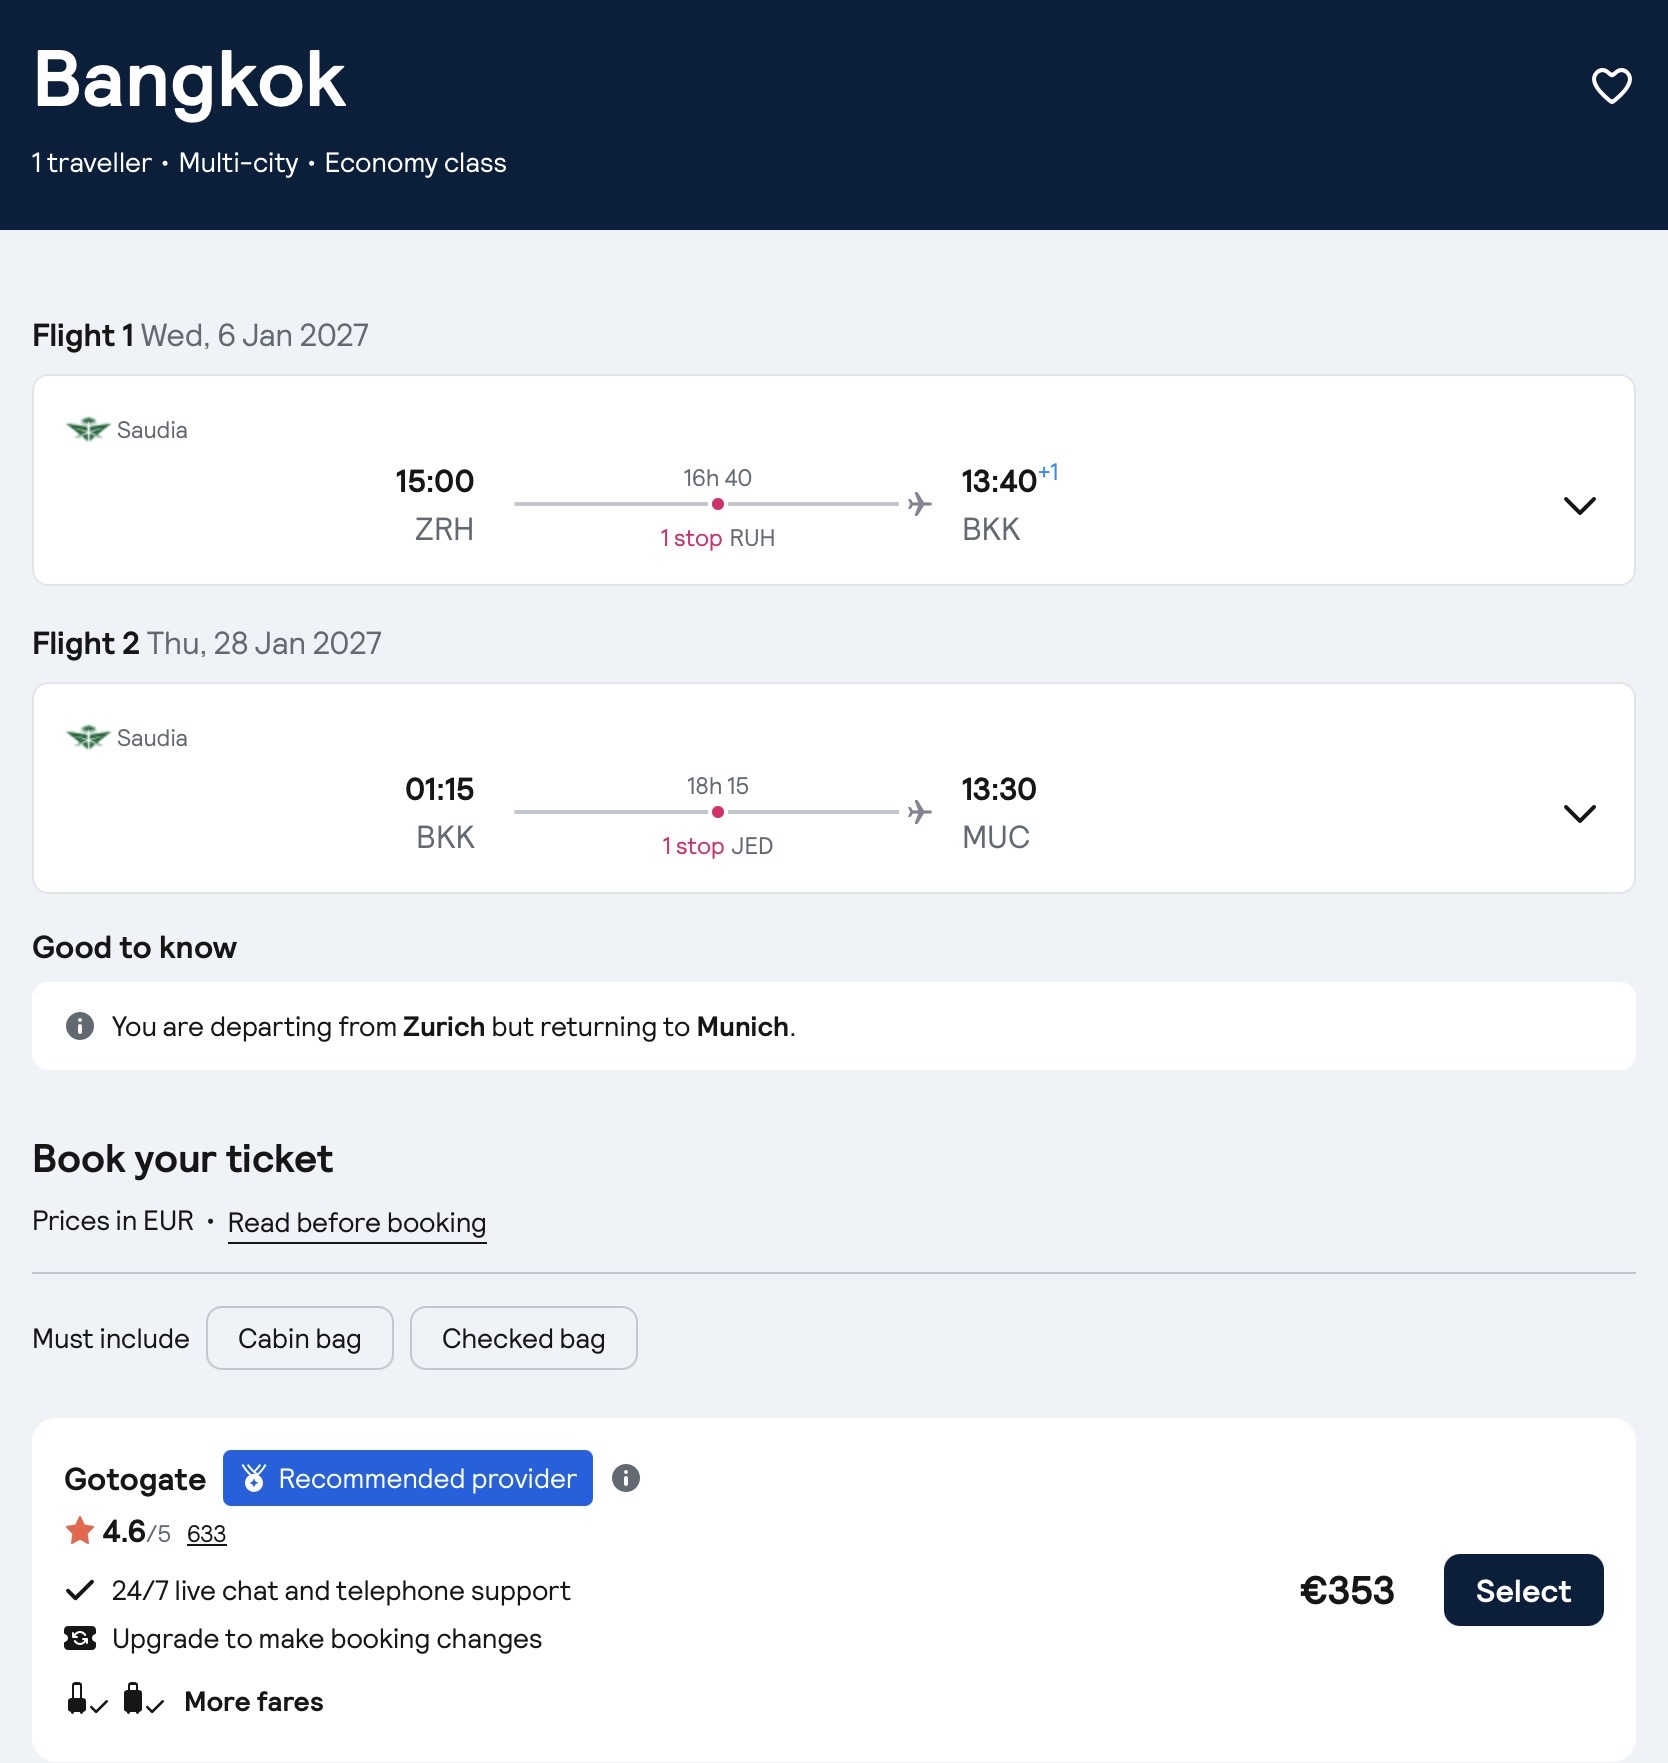
Task: Save trip with the heart icon
Action: point(1611,86)
